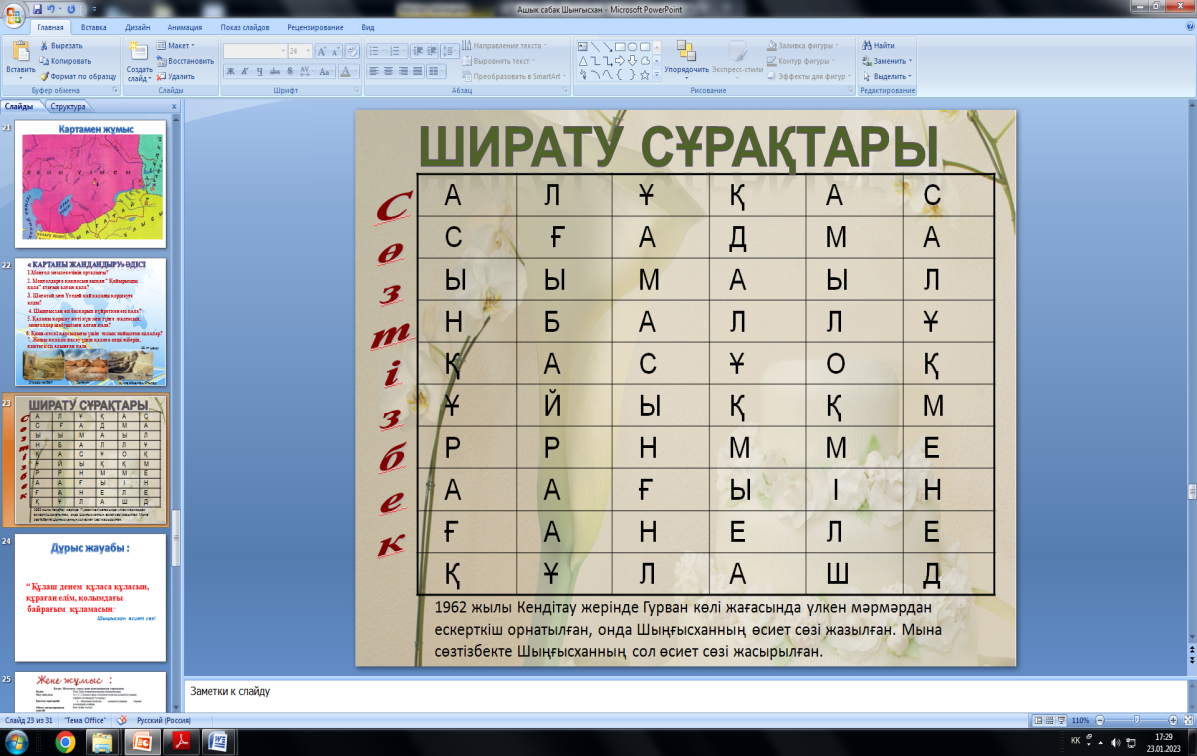Toggle underline (Ч) text formatting
1197x756 pixels.
pos(258,71)
